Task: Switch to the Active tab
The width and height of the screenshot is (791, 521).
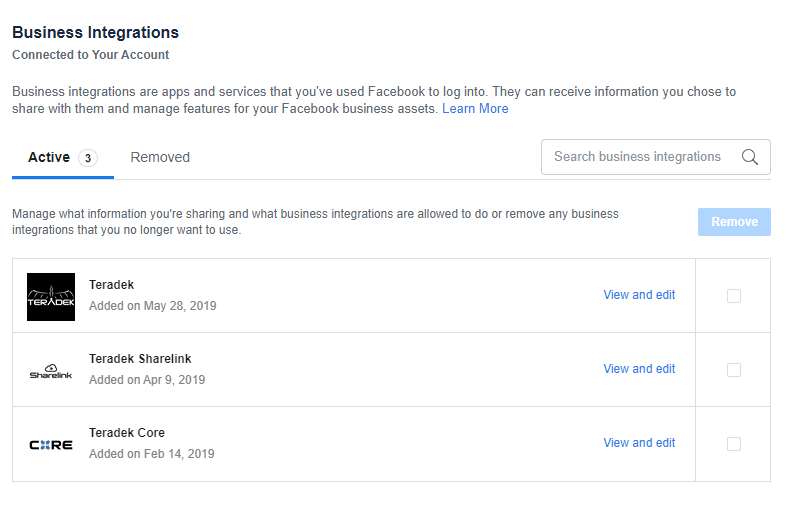Action: pos(49,157)
